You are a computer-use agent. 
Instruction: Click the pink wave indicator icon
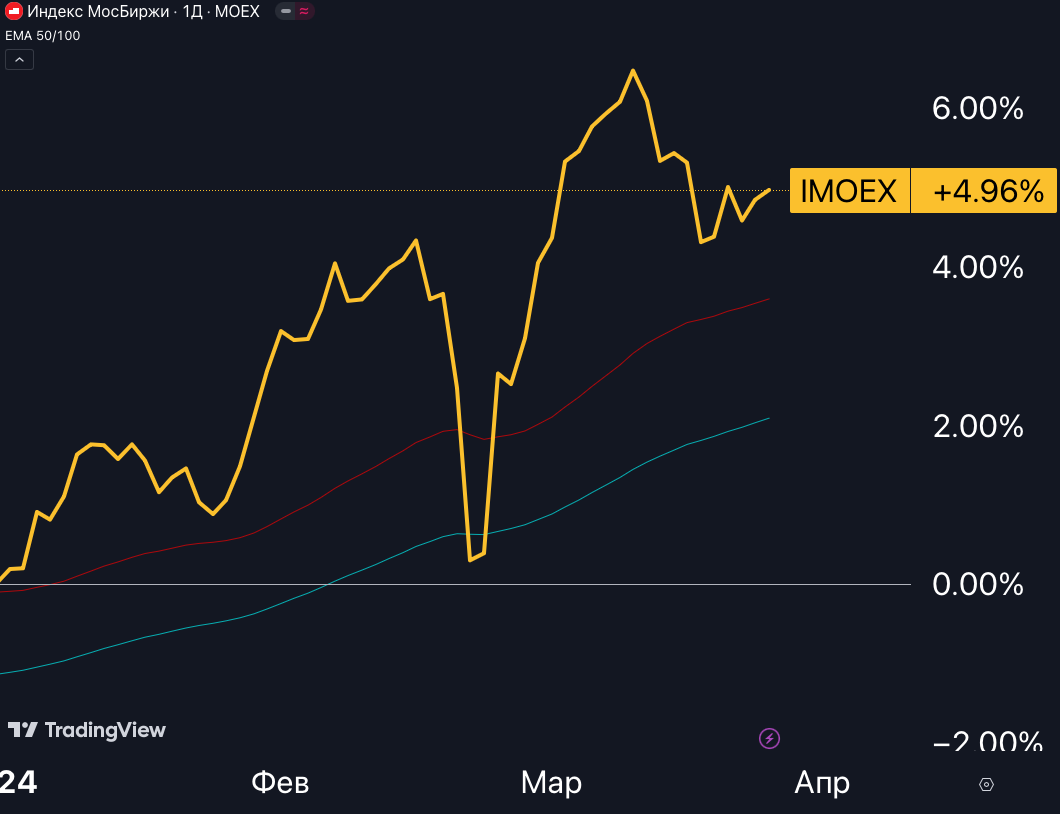(304, 12)
